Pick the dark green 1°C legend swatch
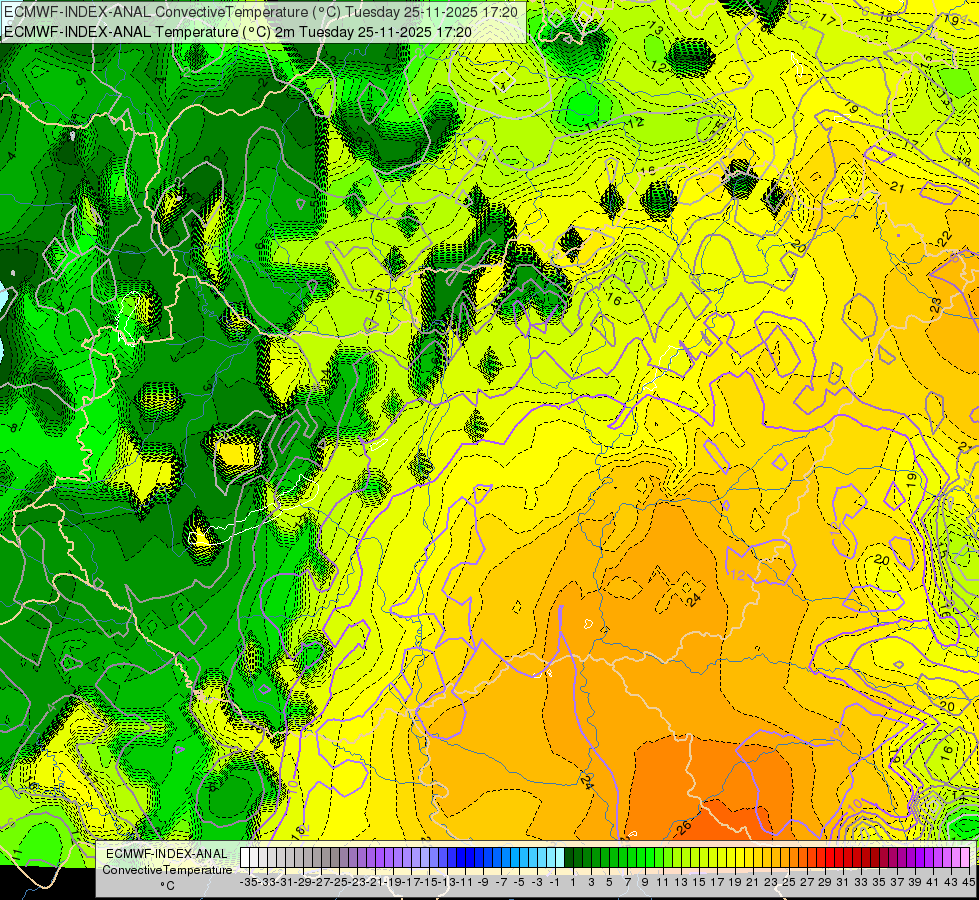 [x=569, y=857]
